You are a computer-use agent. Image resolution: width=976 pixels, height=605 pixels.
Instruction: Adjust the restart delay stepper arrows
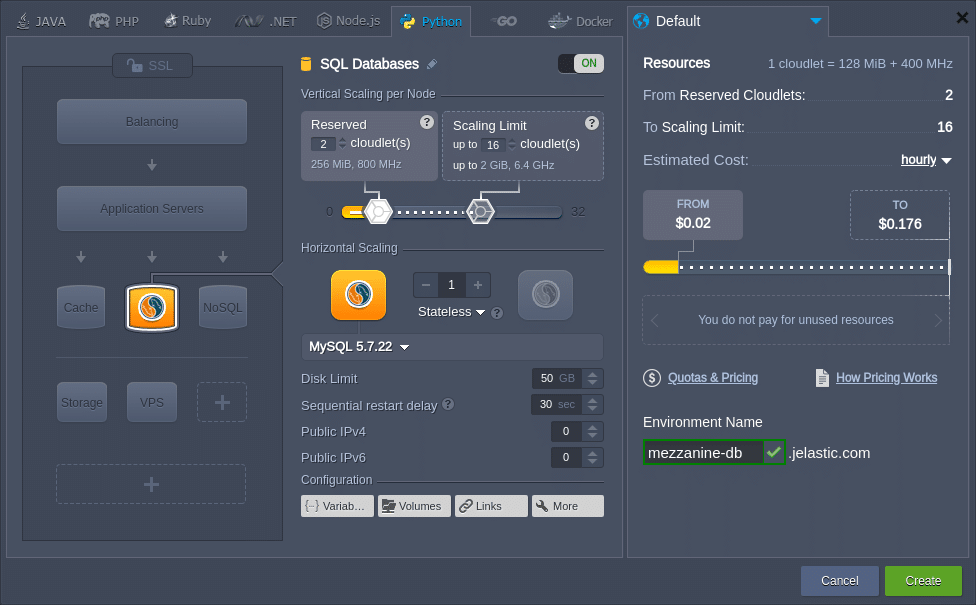593,405
